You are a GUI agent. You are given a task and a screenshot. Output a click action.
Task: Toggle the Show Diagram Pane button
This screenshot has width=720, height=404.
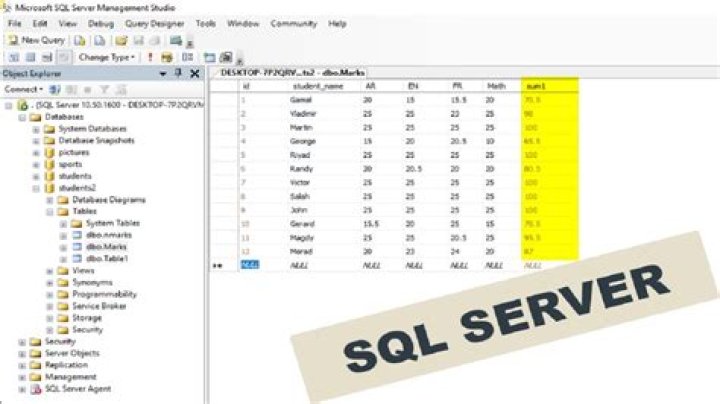(14, 57)
